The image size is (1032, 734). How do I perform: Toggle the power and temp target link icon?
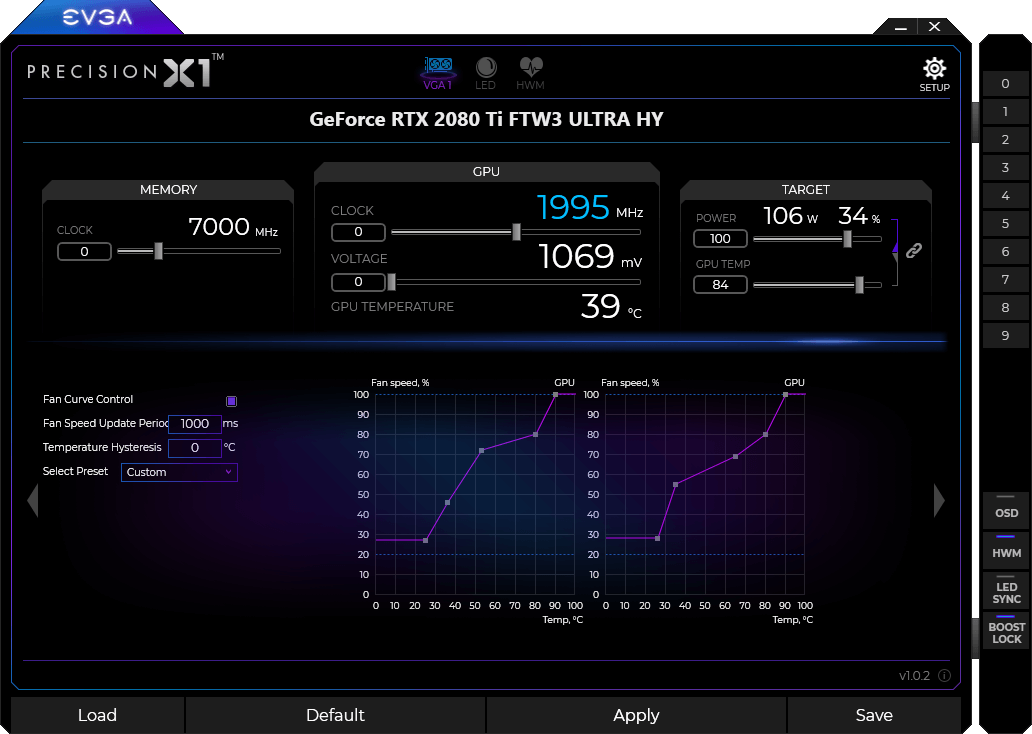[x=914, y=251]
